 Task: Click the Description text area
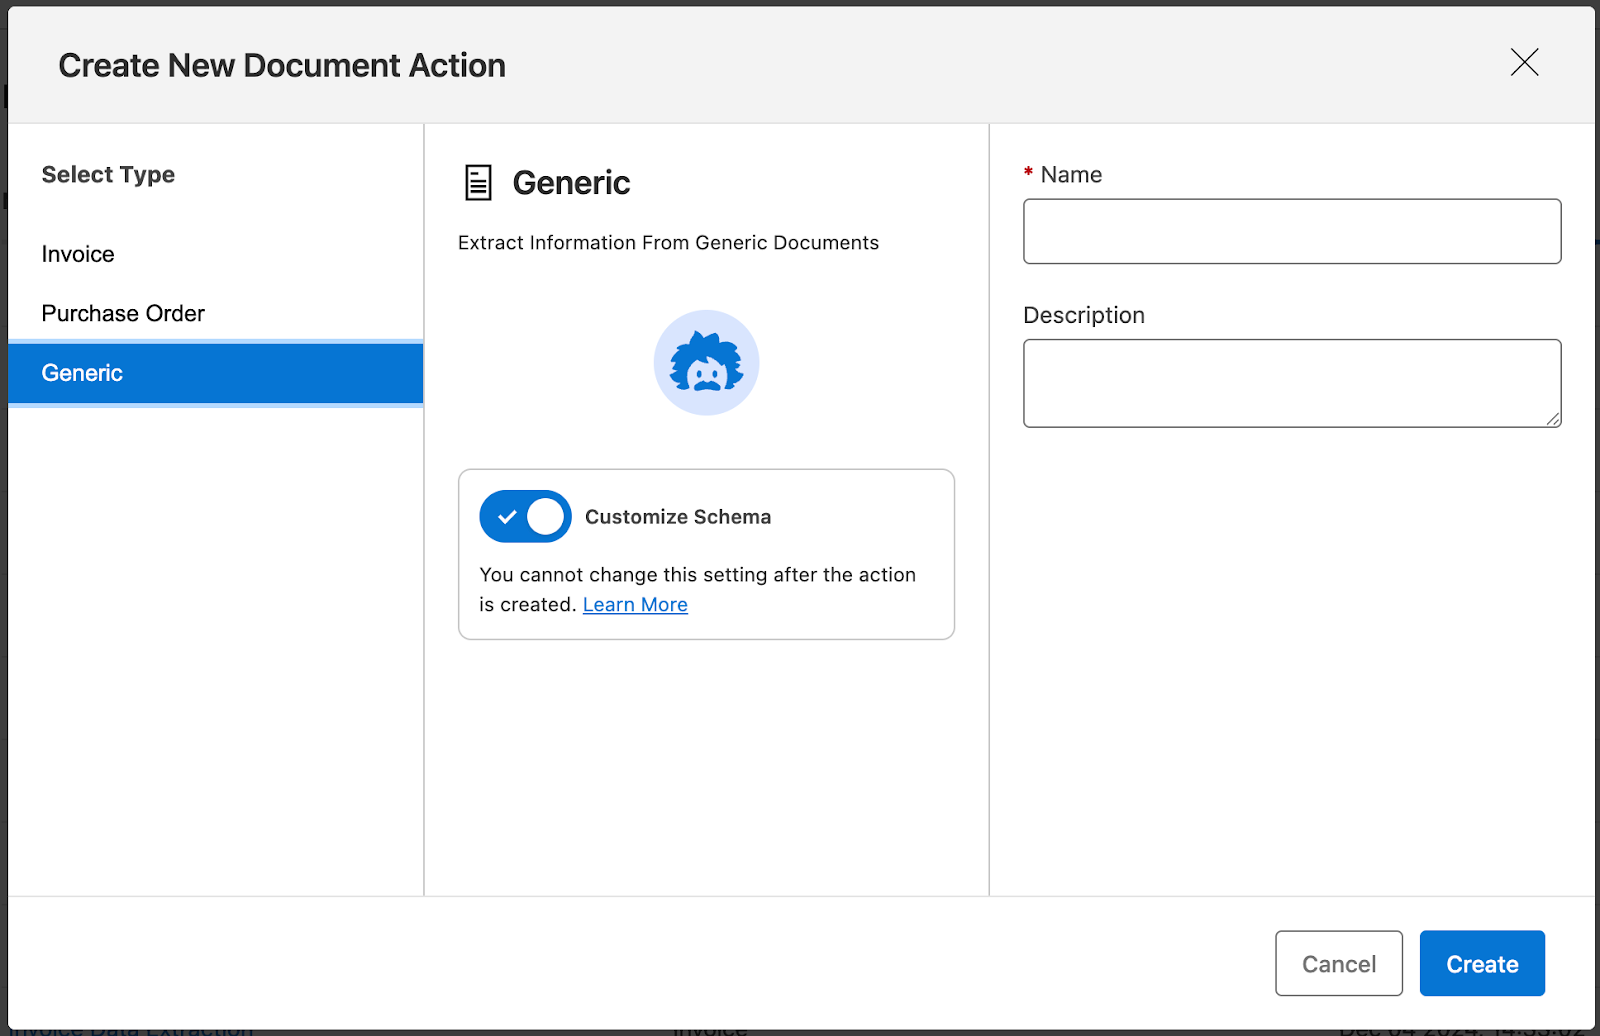1291,383
